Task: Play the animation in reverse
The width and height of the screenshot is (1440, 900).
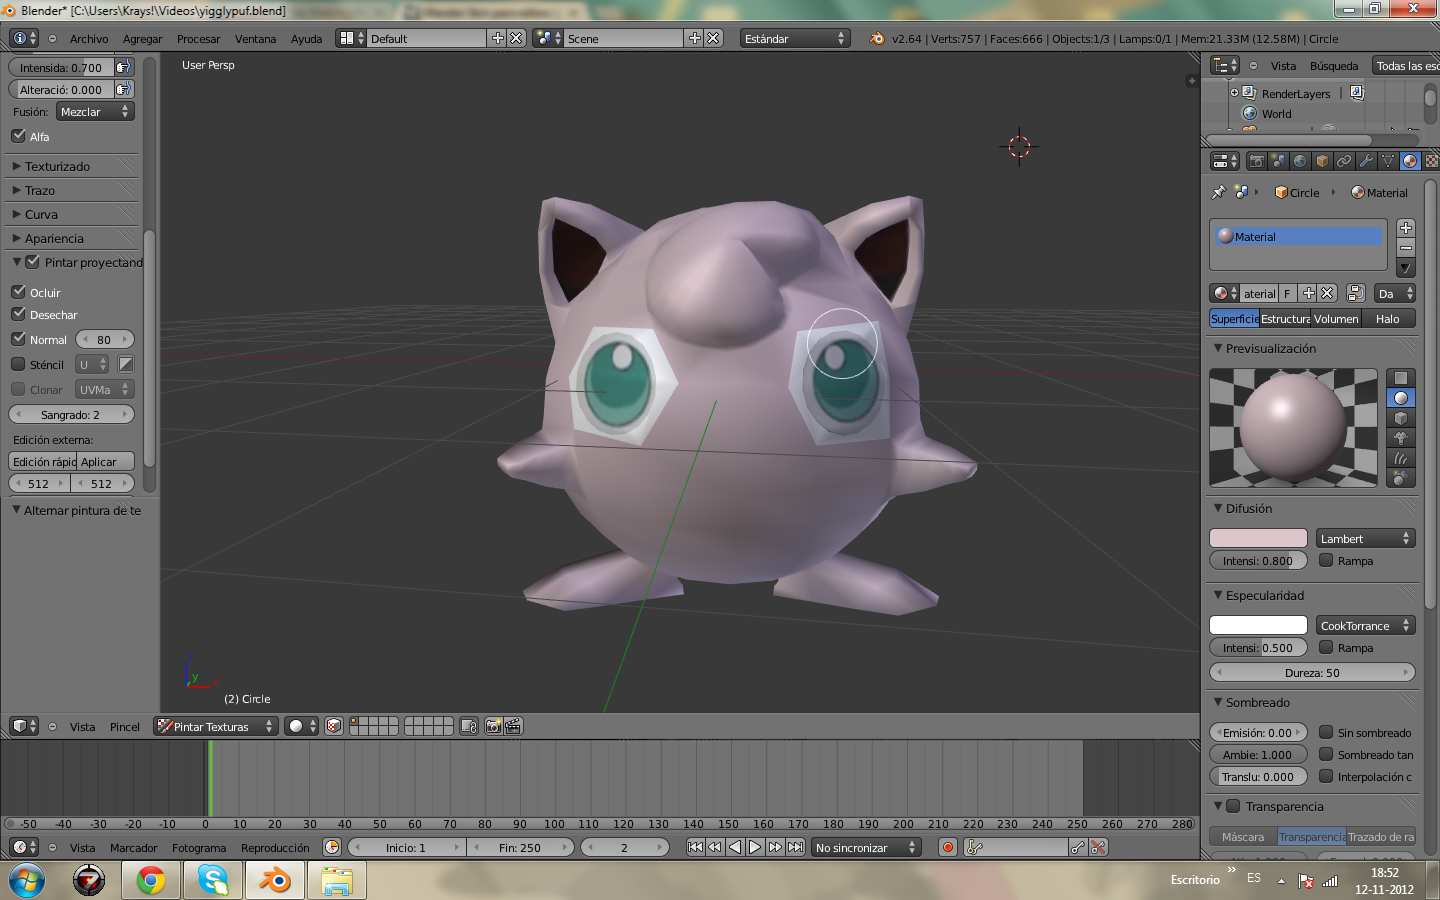Action: pyautogui.click(x=735, y=847)
